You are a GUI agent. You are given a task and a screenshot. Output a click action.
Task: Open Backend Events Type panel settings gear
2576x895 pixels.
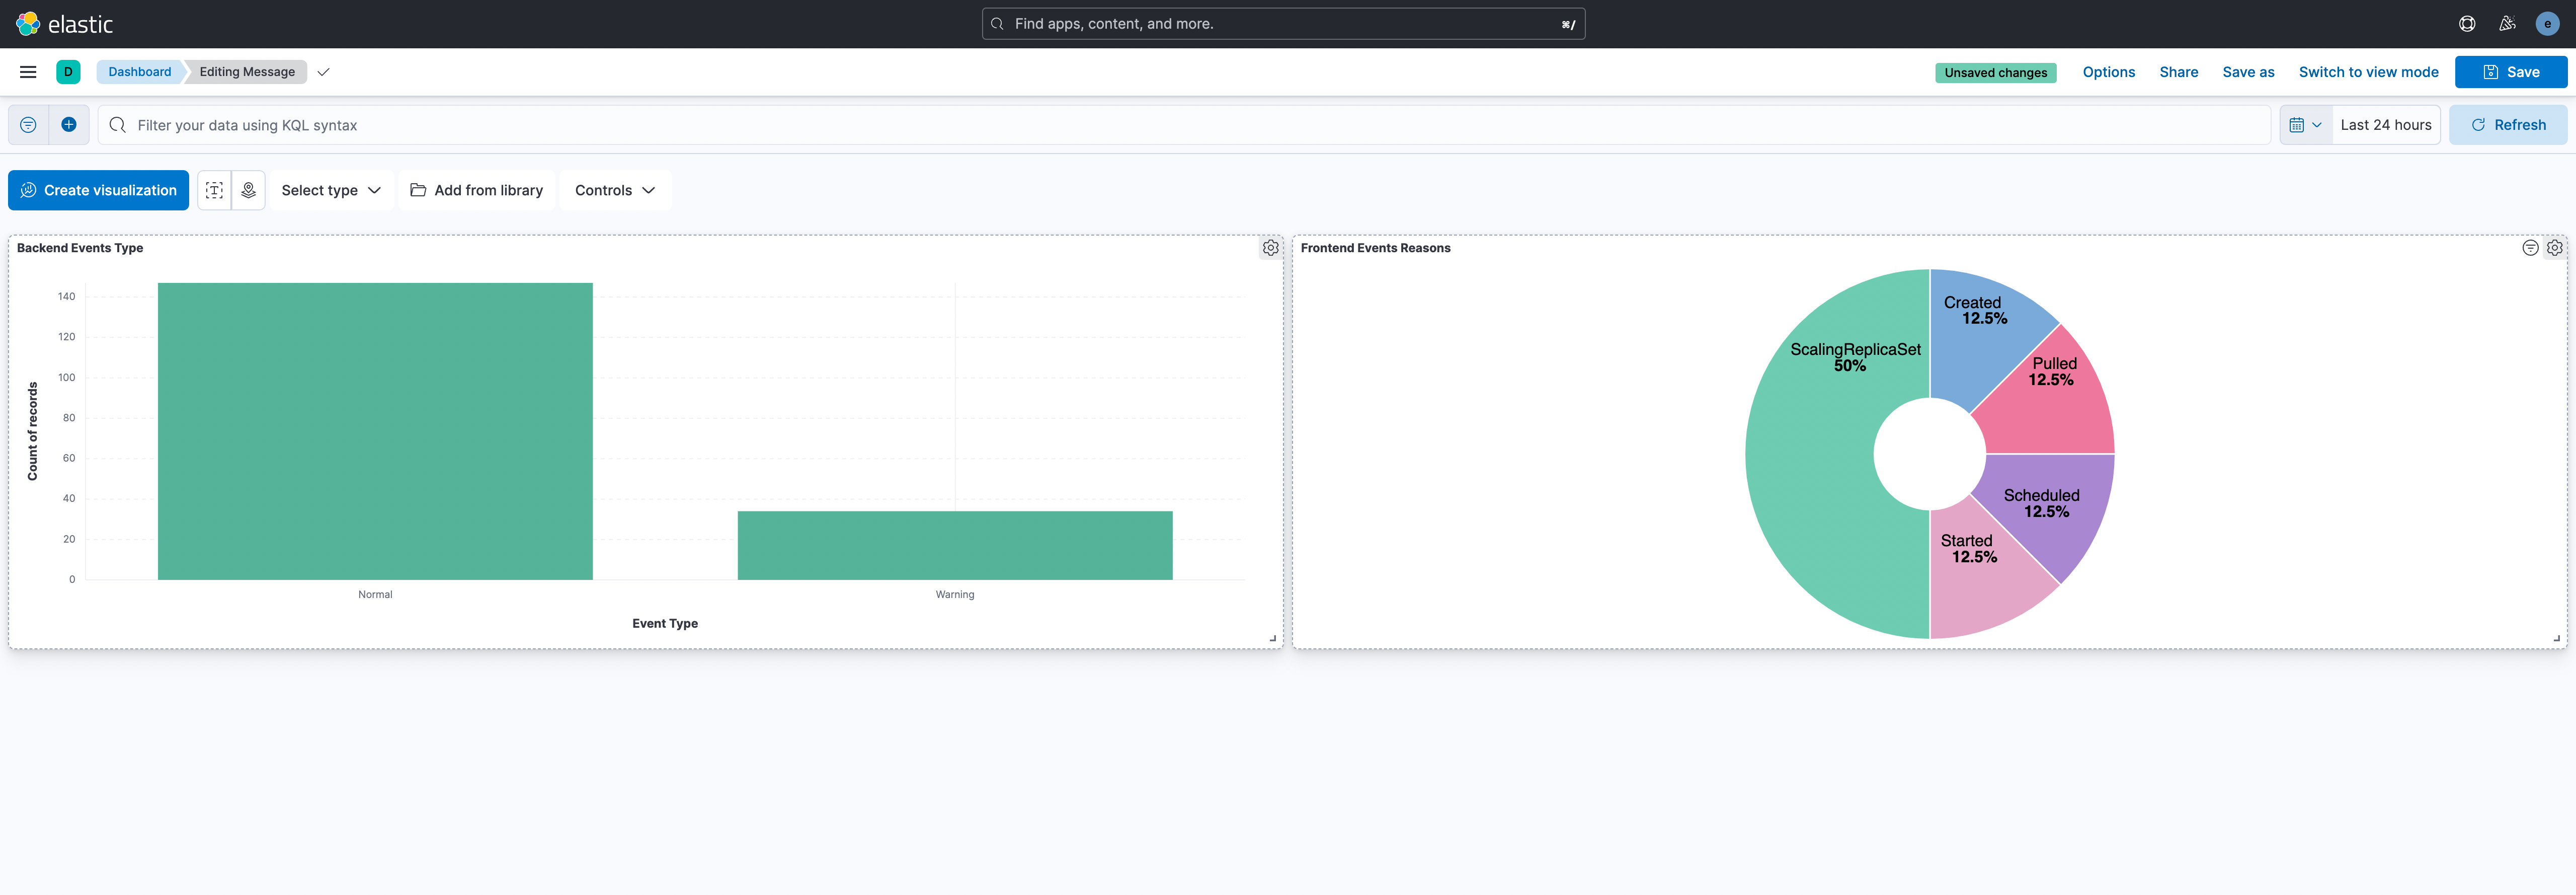(x=1270, y=248)
